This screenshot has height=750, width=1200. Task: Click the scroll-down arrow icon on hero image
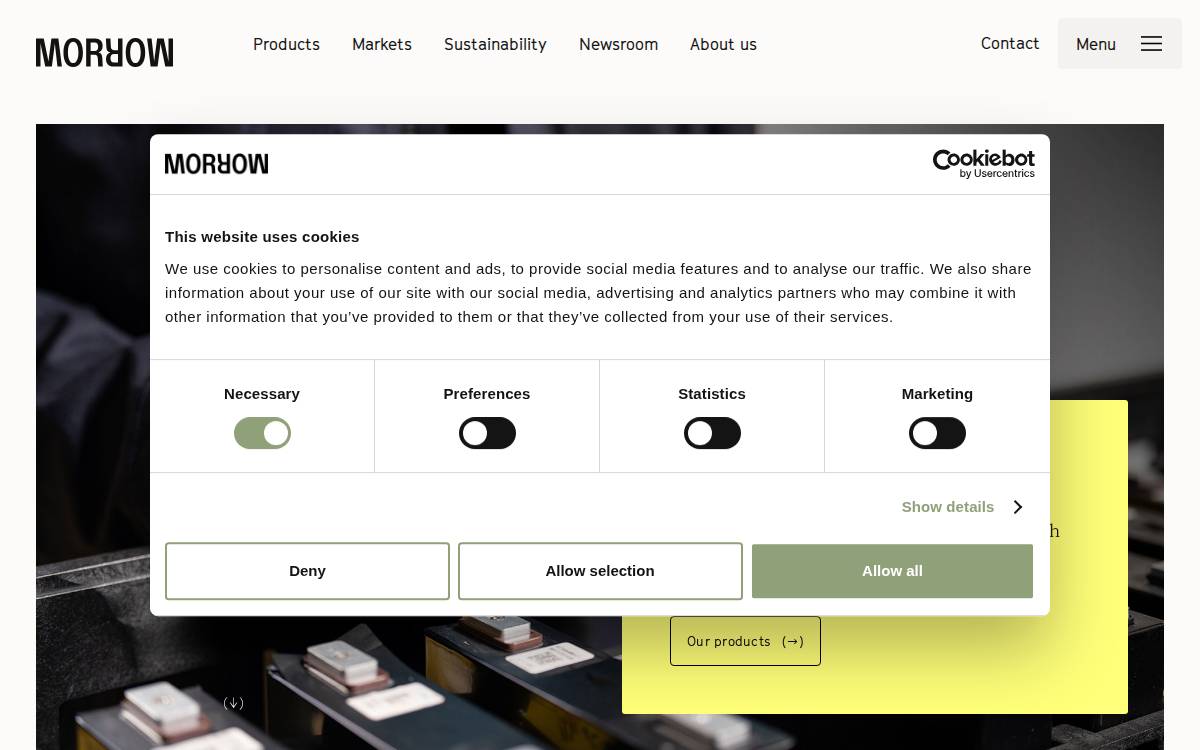pyautogui.click(x=233, y=703)
